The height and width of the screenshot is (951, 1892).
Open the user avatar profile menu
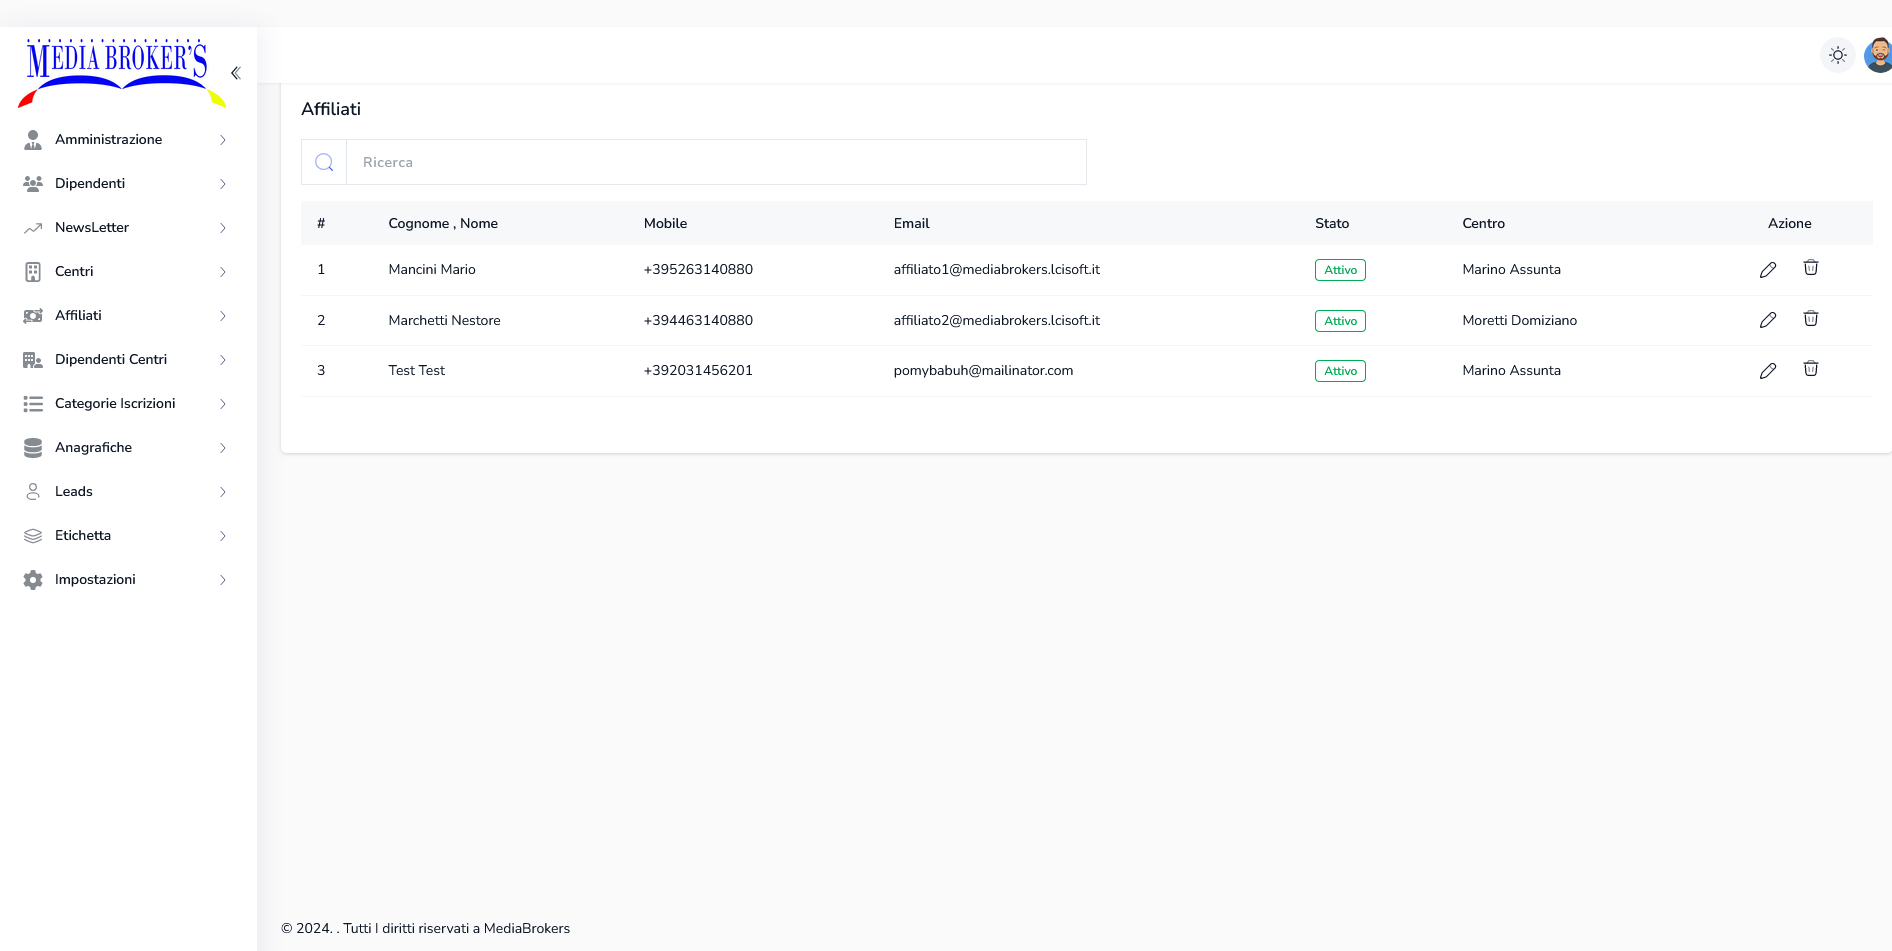1879,55
